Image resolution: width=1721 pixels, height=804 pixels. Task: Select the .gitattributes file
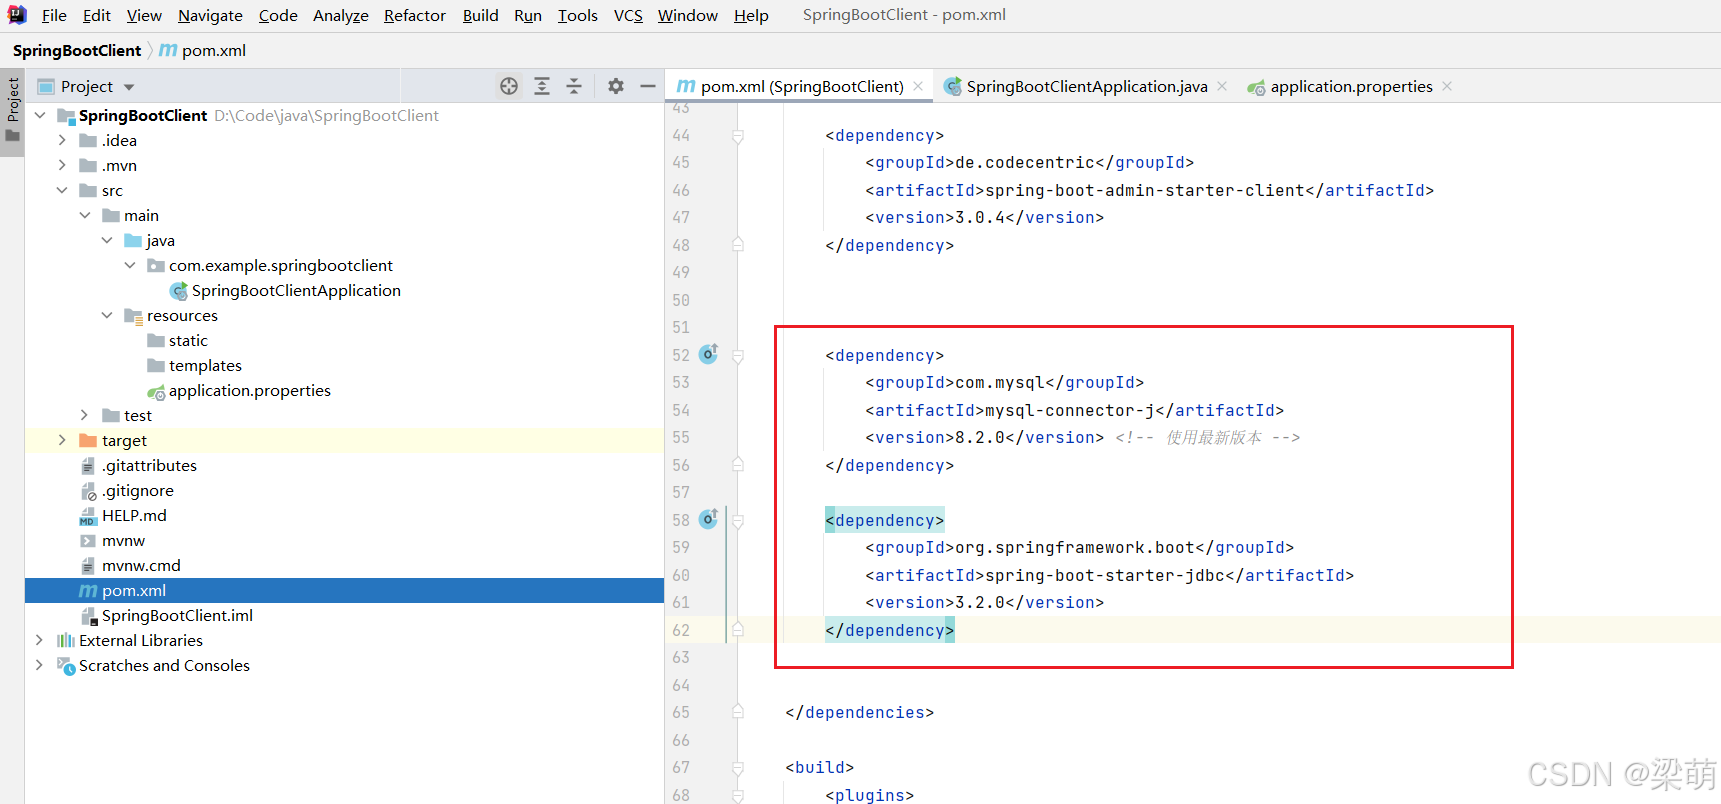[149, 466]
